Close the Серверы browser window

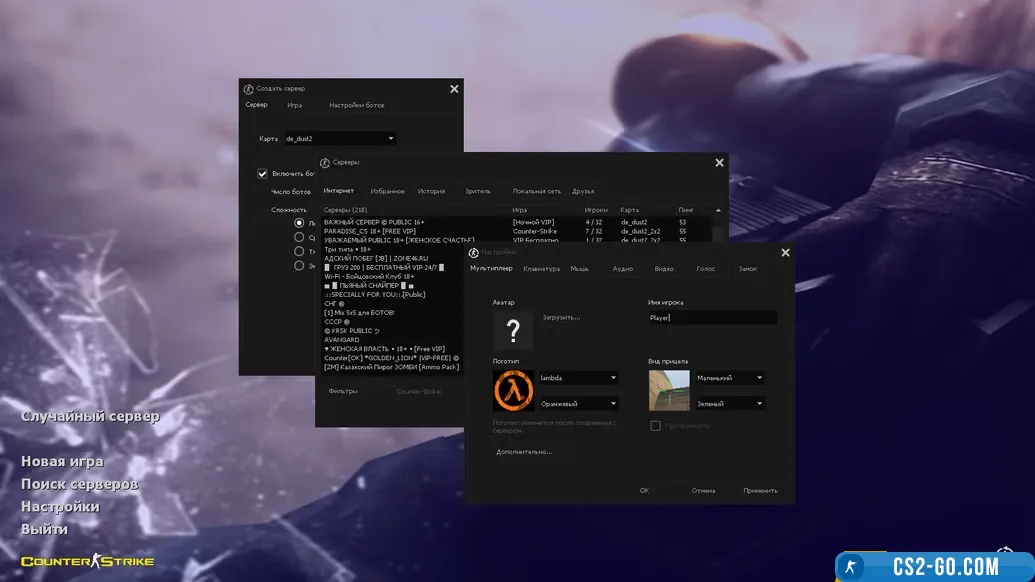click(x=719, y=163)
